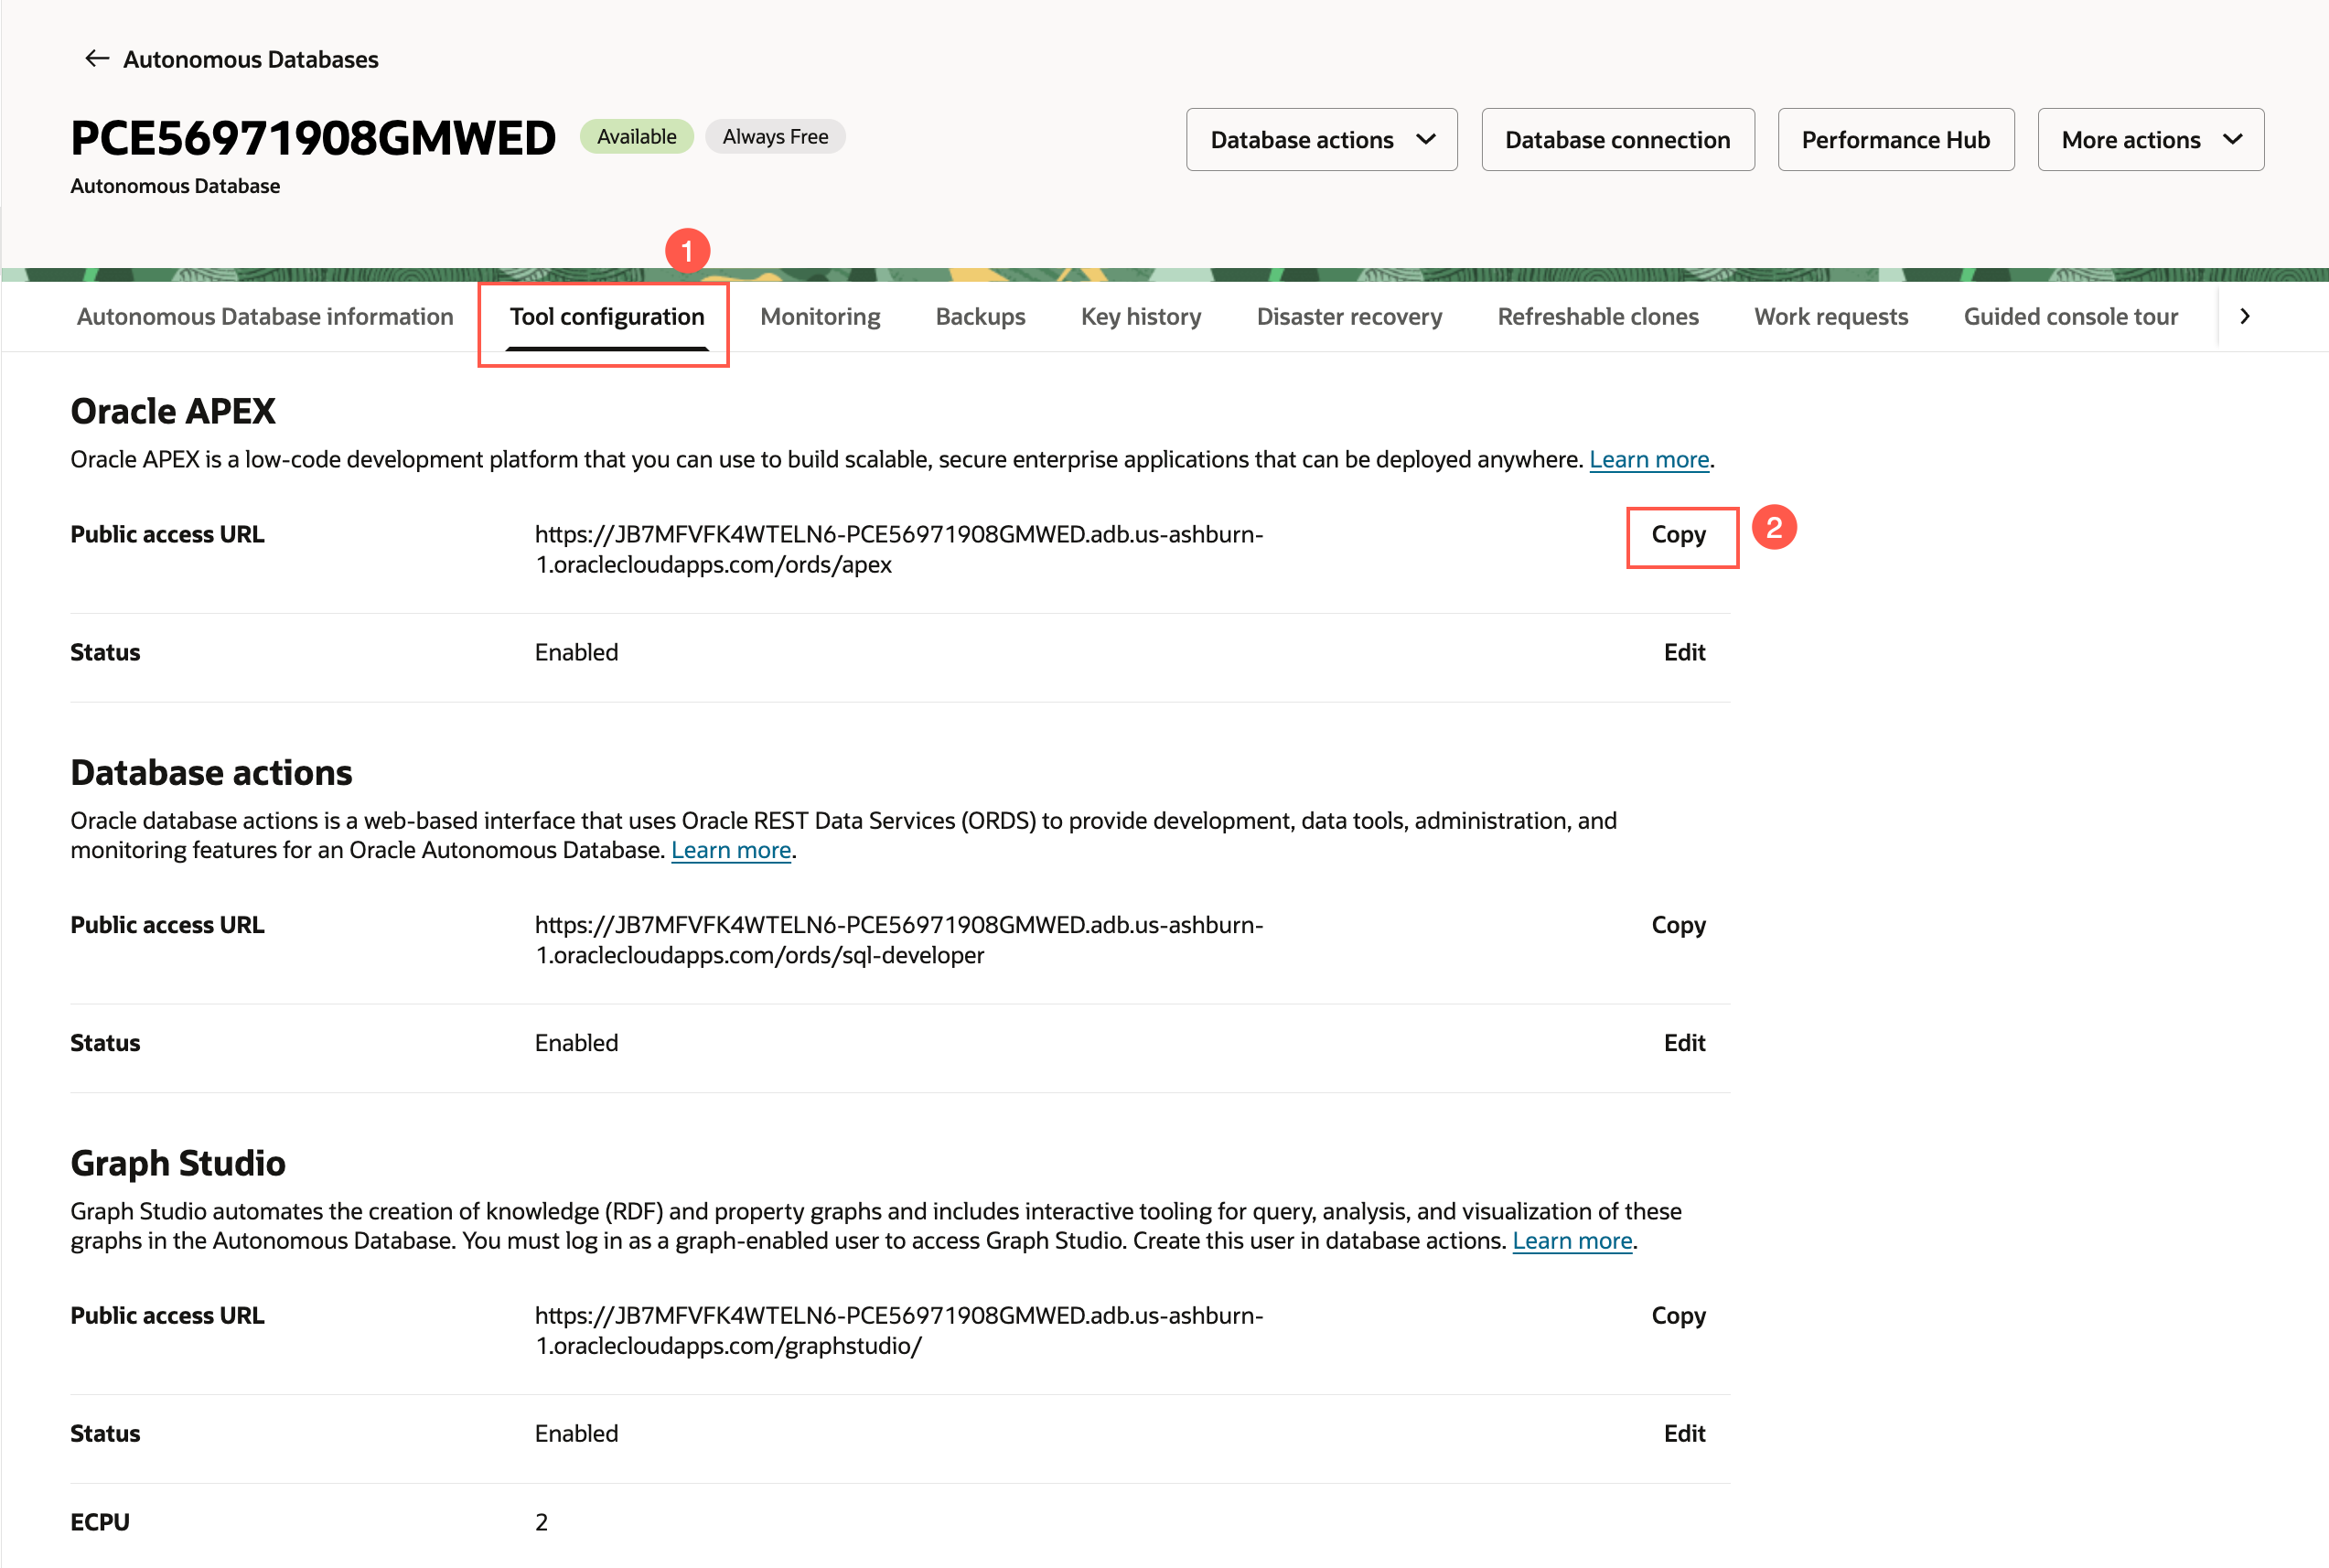The width and height of the screenshot is (2329, 1568).
Task: Copy the Database actions sql-developer URL
Action: pyautogui.click(x=1678, y=925)
